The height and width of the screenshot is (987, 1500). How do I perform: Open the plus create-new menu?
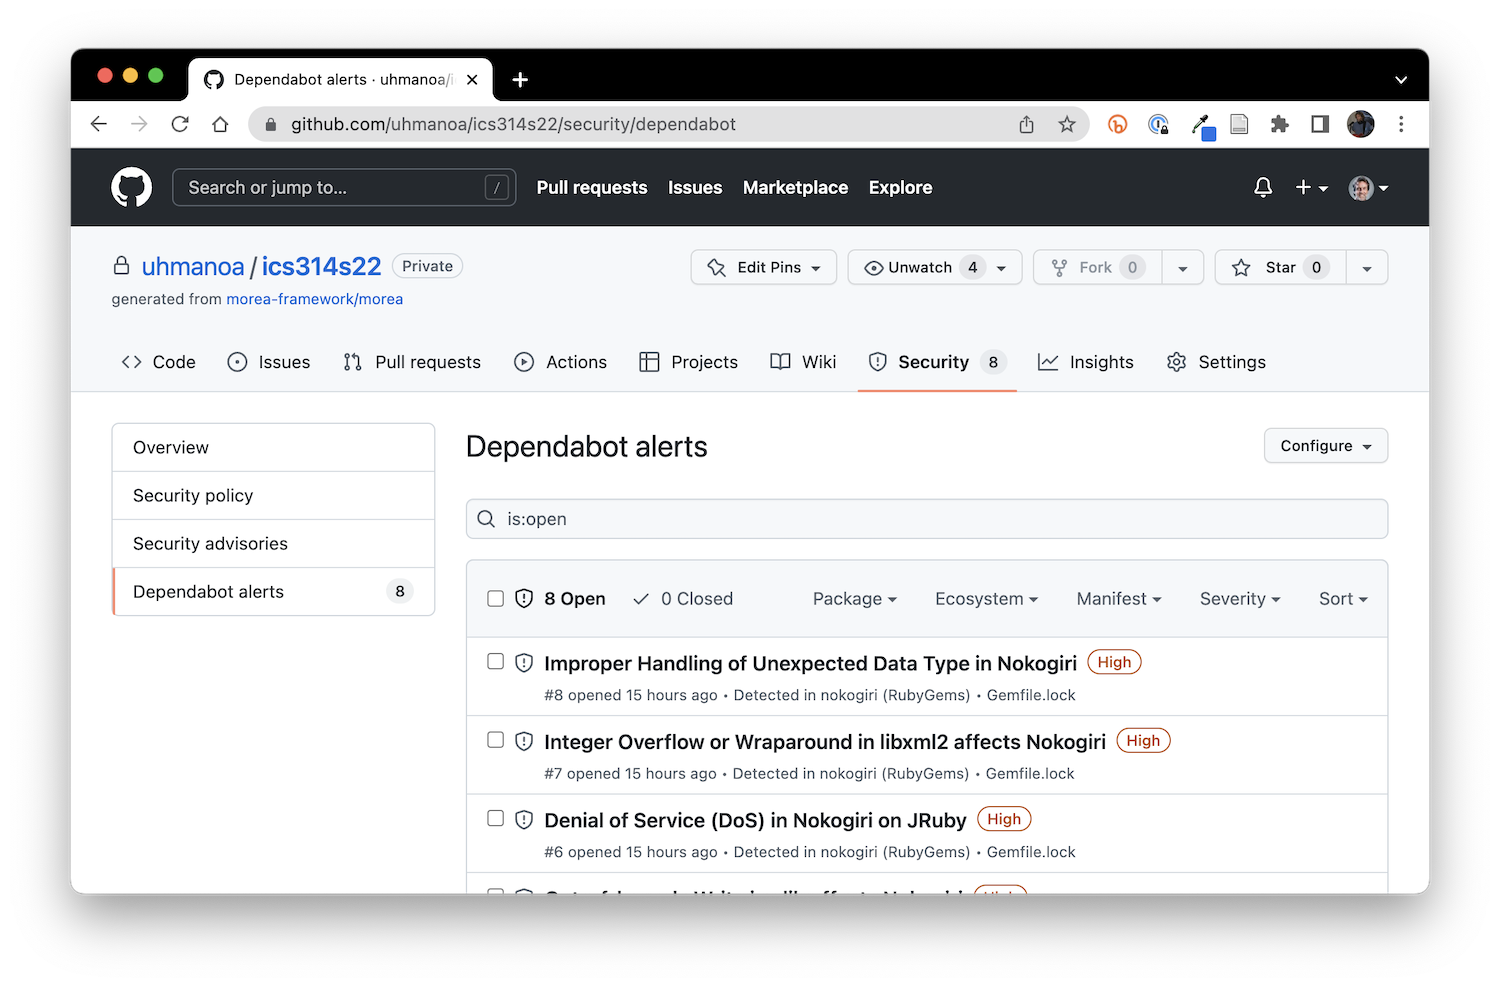point(1311,187)
